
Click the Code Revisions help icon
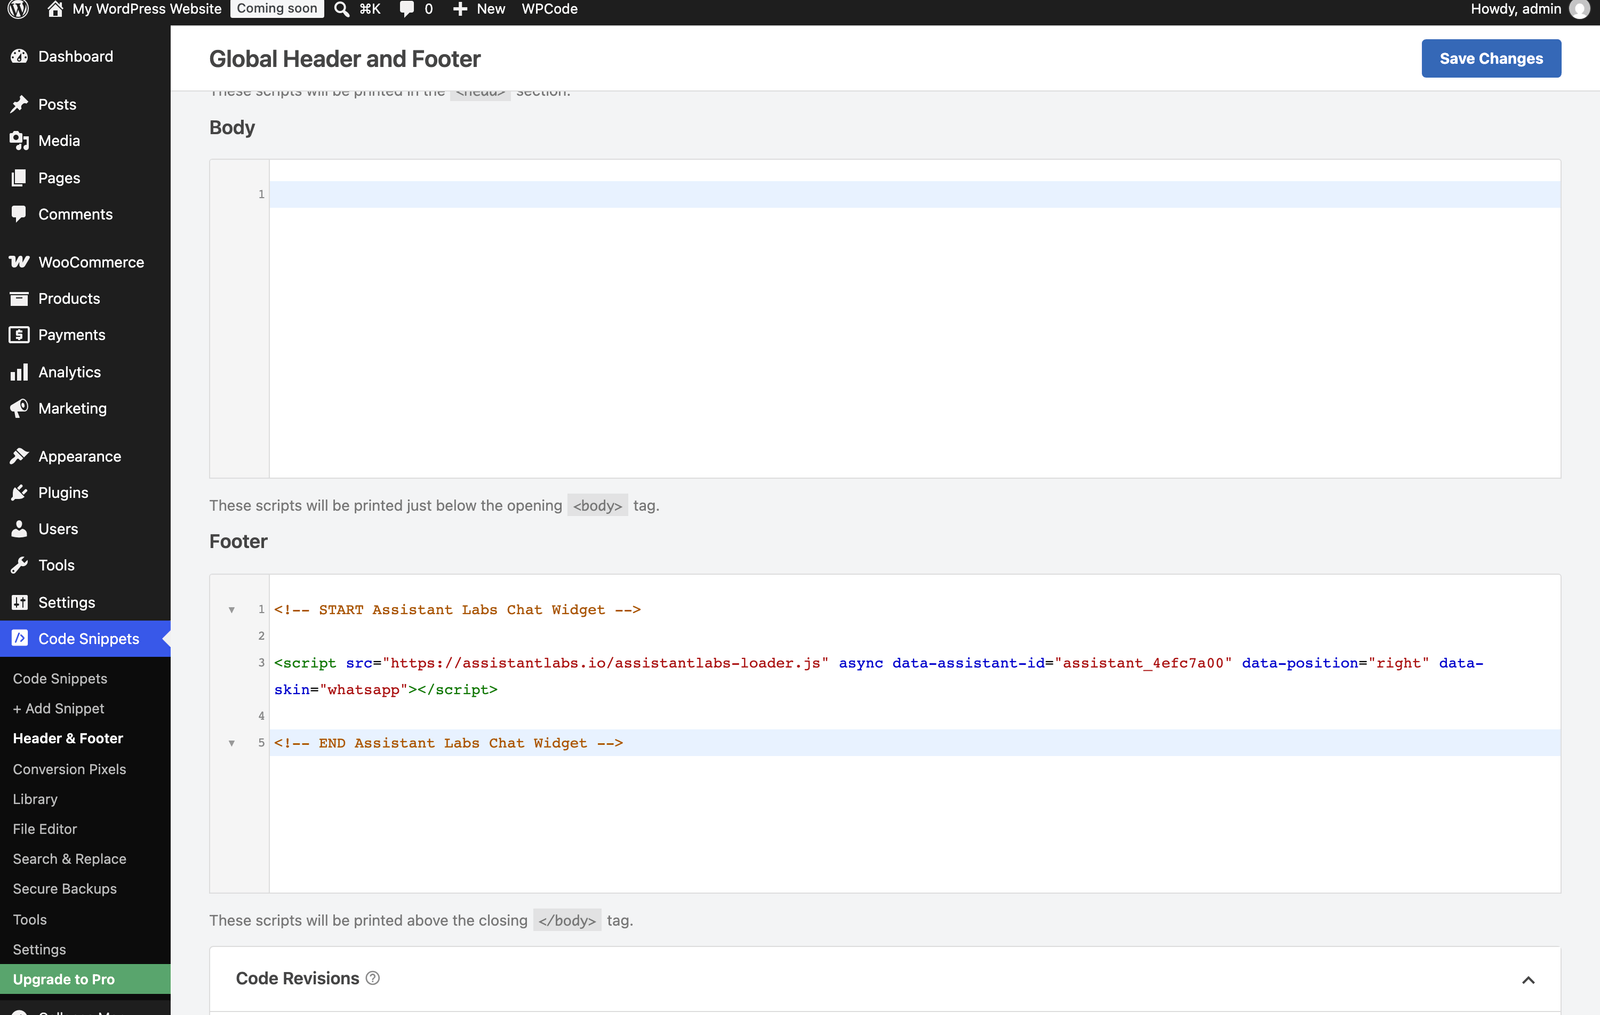click(x=373, y=978)
